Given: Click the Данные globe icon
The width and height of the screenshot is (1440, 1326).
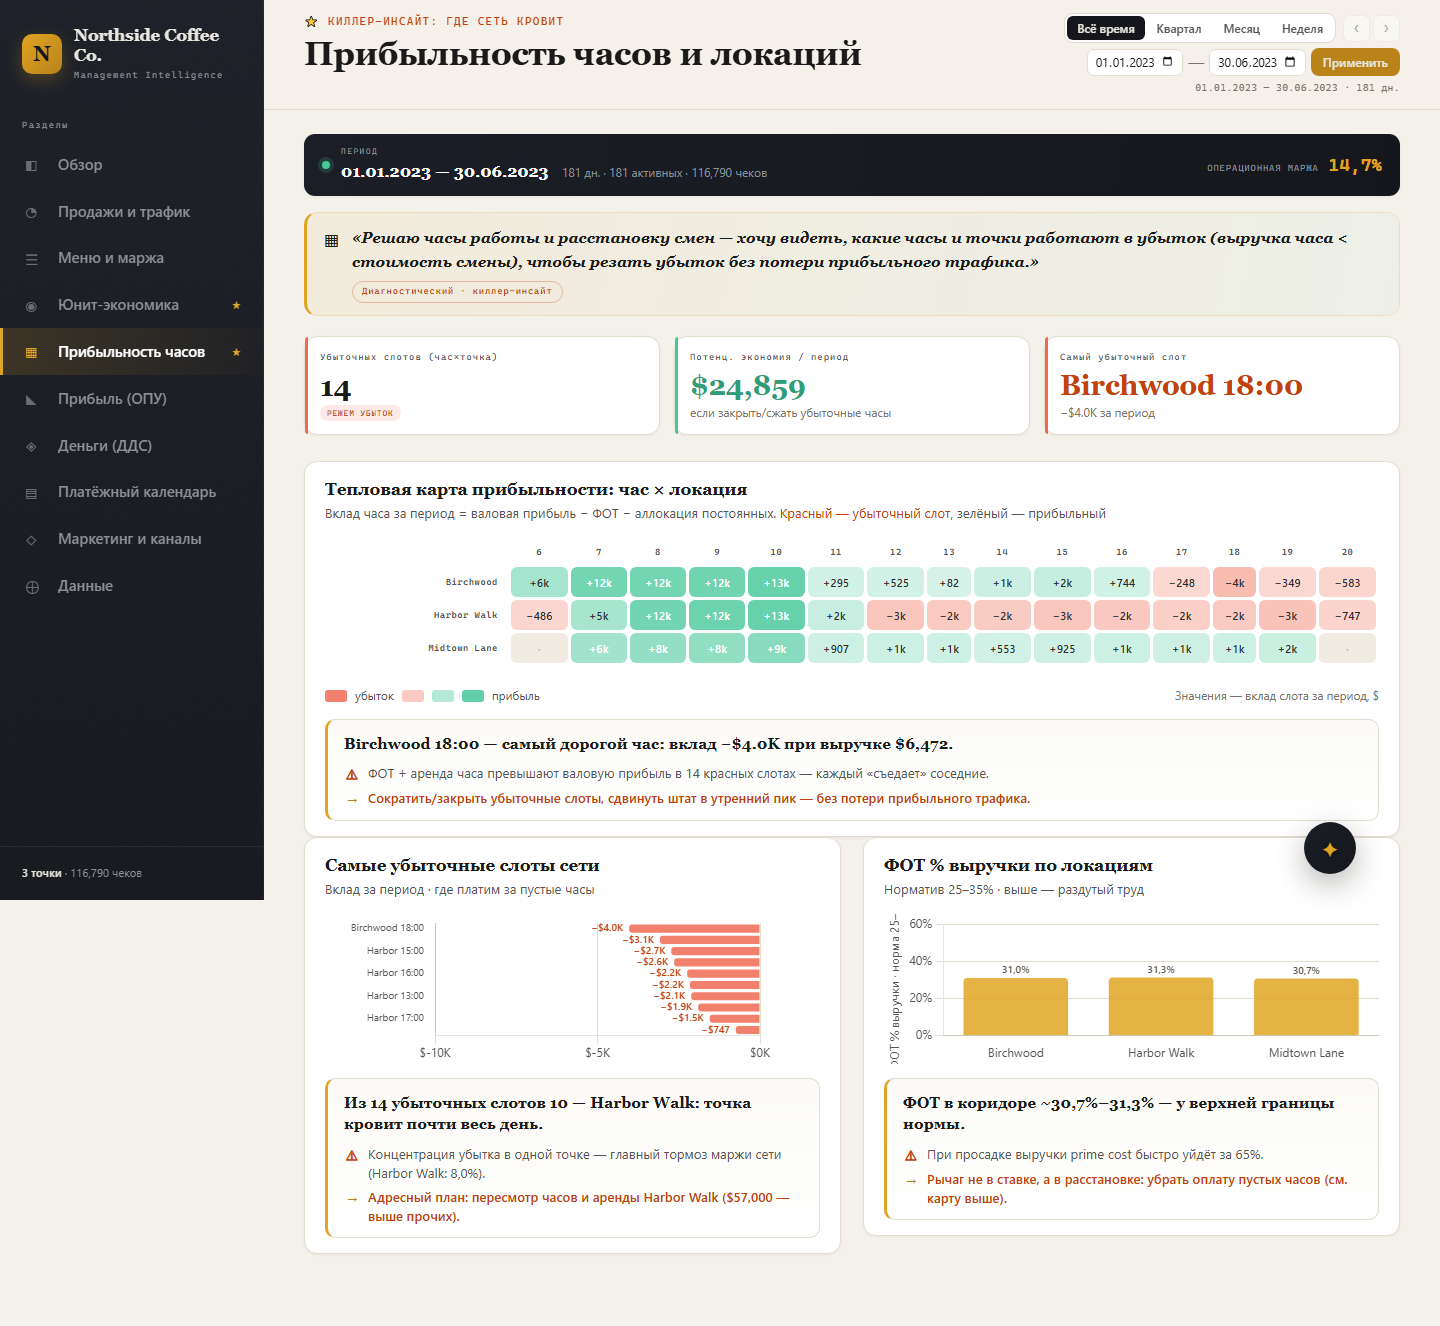Looking at the screenshot, I should coord(31,587).
